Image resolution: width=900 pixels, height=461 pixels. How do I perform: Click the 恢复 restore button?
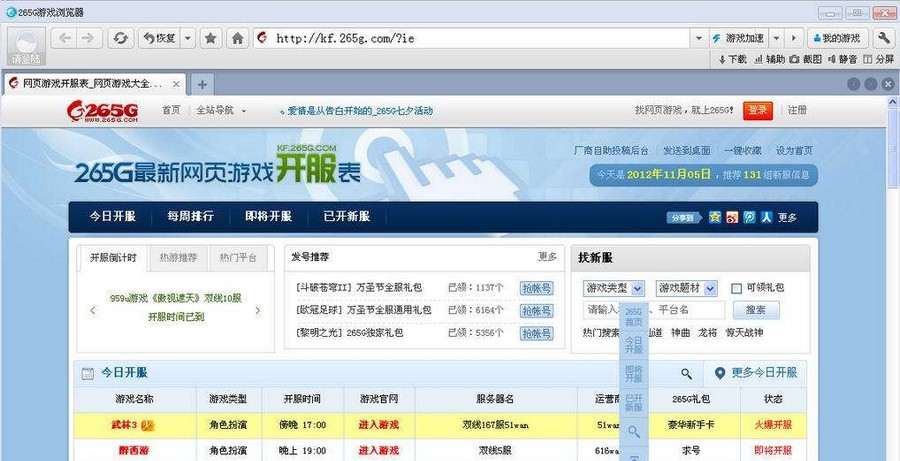click(x=160, y=38)
